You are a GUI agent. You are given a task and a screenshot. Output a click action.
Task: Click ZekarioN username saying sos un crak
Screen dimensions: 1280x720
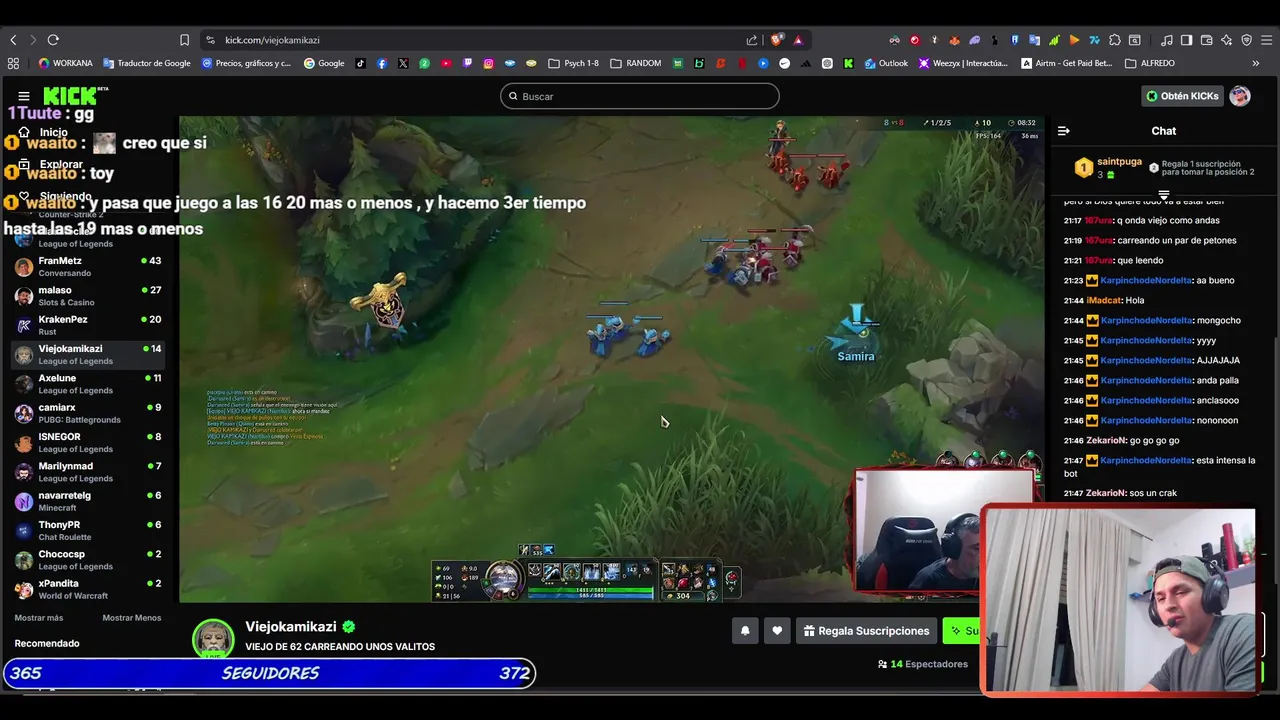(x=1106, y=493)
